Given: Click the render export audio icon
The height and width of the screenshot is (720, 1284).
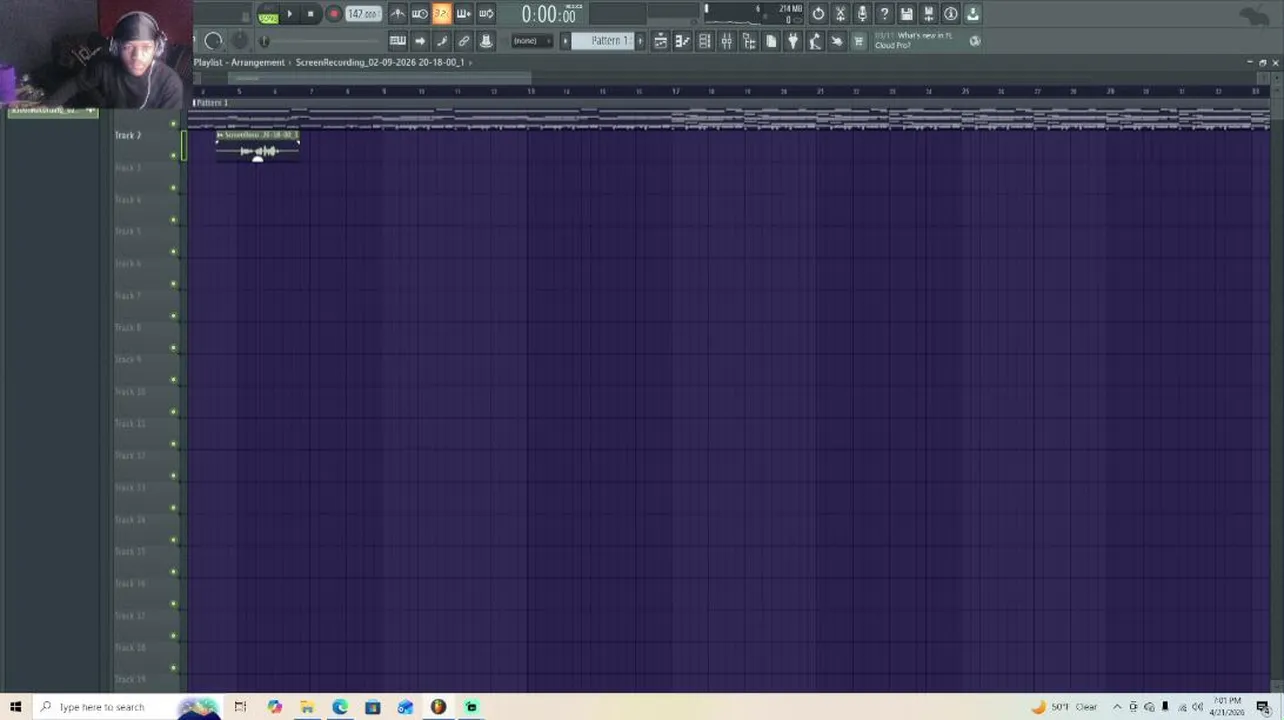Looking at the screenshot, I should (x=929, y=14).
